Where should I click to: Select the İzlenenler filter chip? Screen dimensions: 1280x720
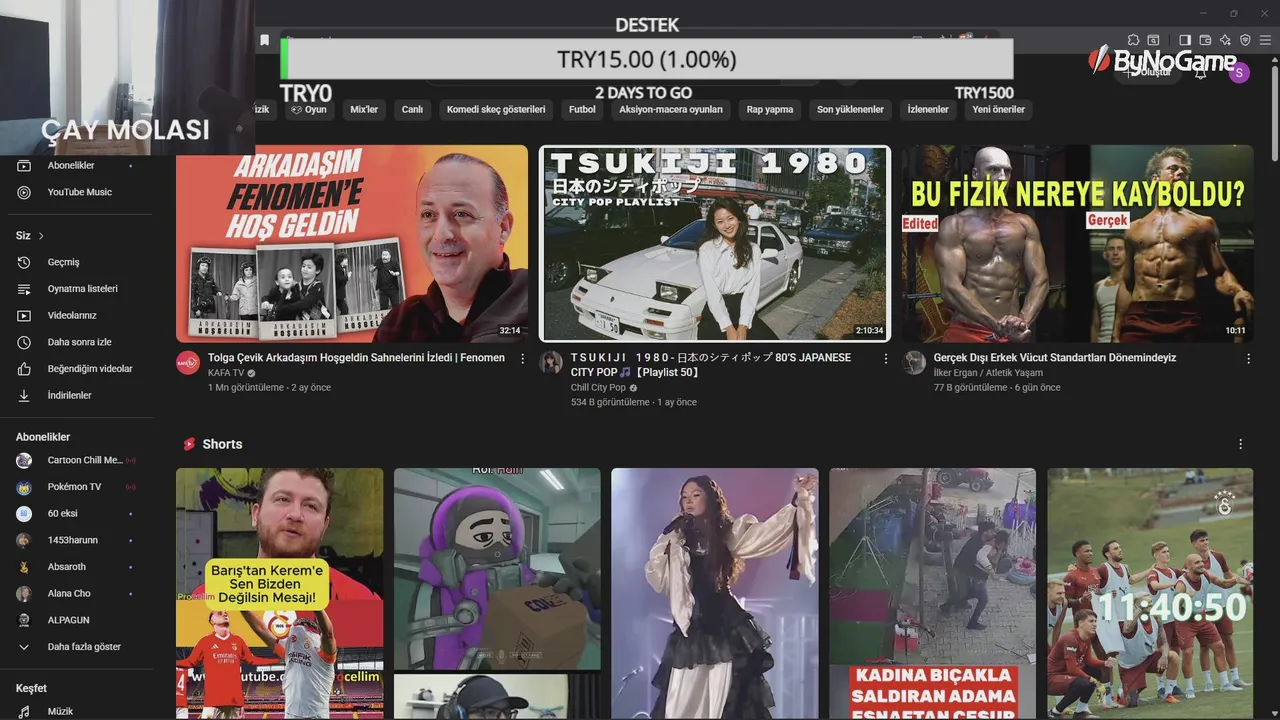point(928,110)
